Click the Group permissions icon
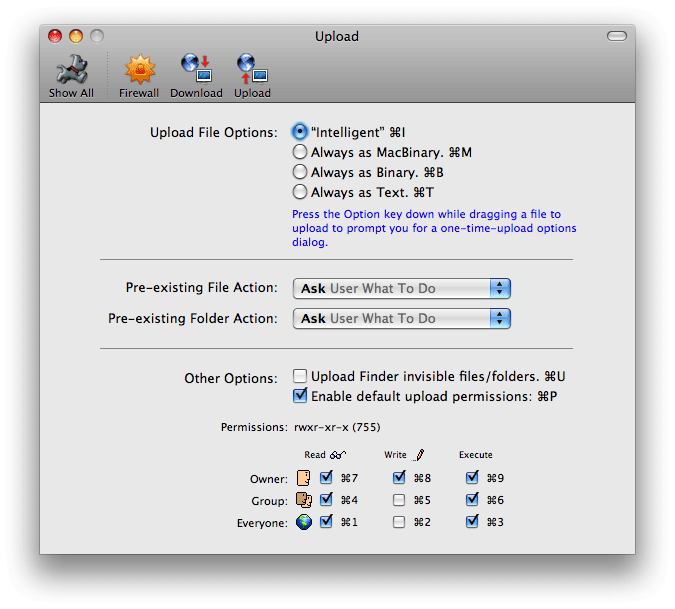Viewport: 675px width, 609px height. tap(304, 500)
